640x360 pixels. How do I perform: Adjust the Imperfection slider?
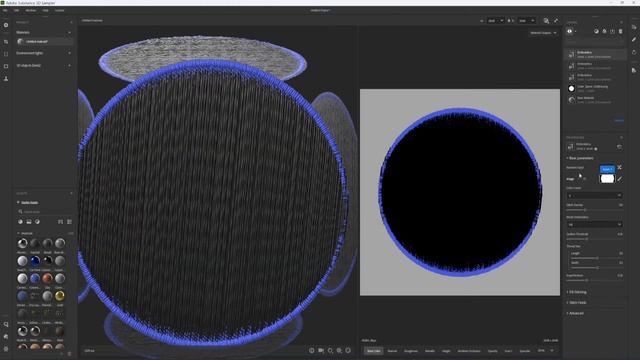[594, 280]
